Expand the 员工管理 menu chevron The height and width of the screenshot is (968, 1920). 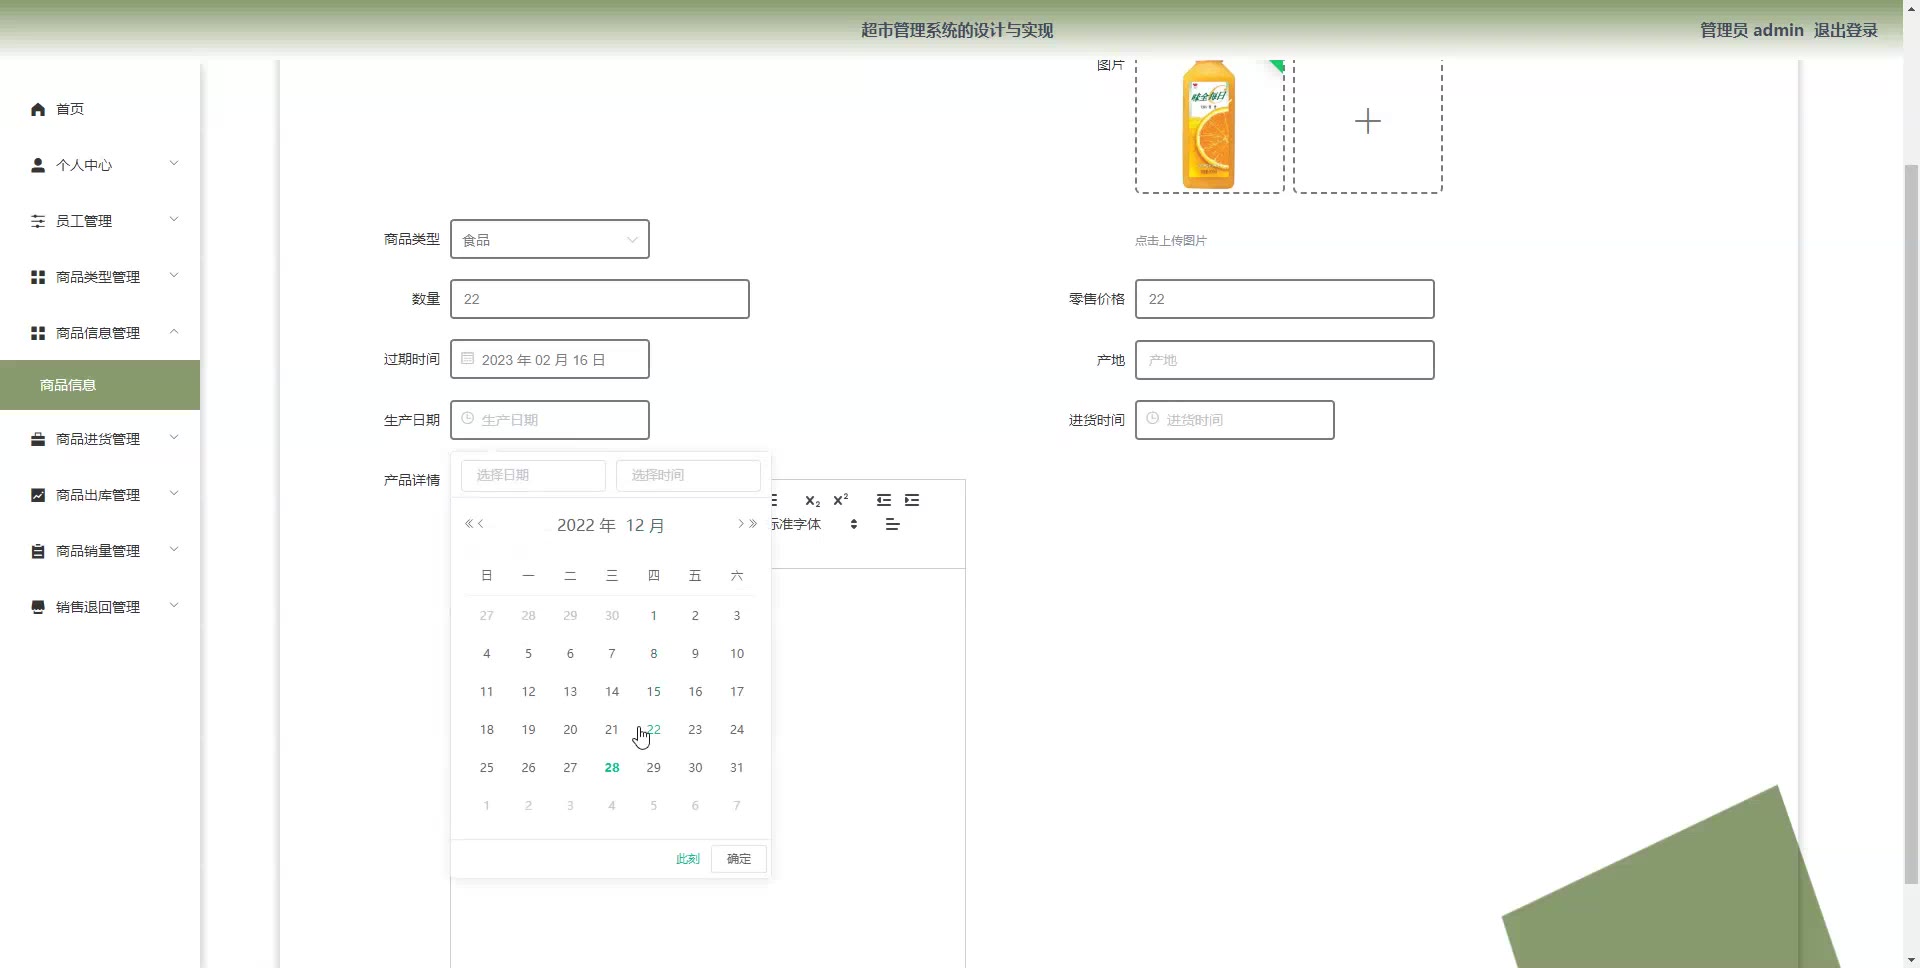(174, 220)
